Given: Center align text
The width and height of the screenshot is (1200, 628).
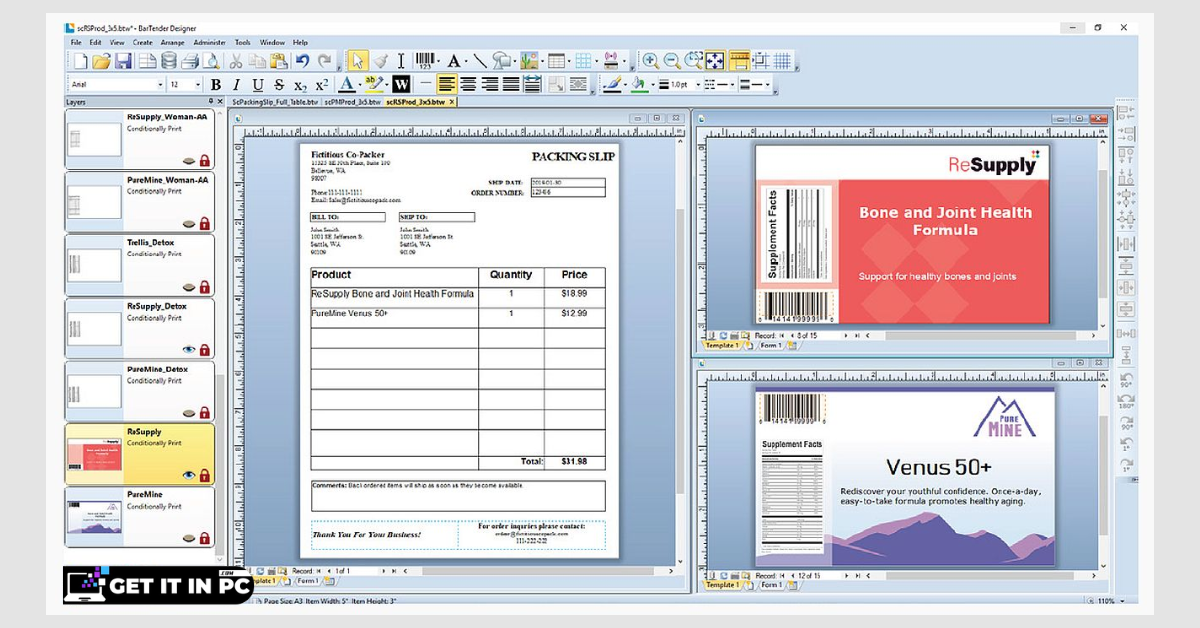Looking at the screenshot, I should tap(468, 85).
